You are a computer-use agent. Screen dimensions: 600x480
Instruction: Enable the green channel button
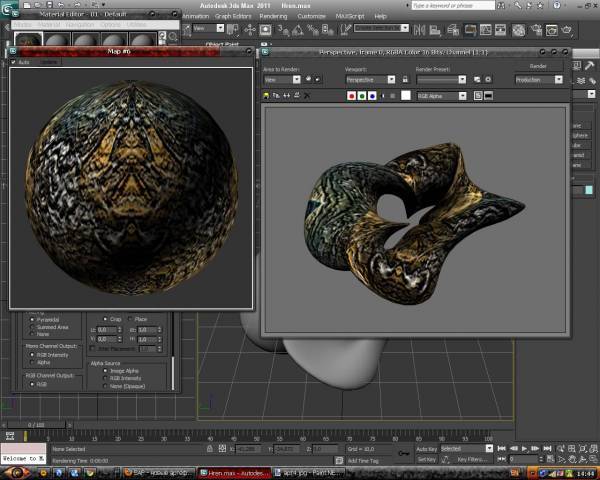(x=362, y=96)
